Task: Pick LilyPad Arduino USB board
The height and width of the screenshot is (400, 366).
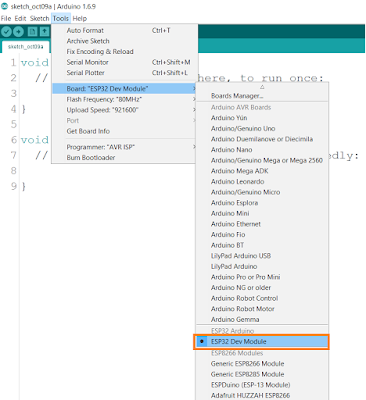Action: pos(262,256)
